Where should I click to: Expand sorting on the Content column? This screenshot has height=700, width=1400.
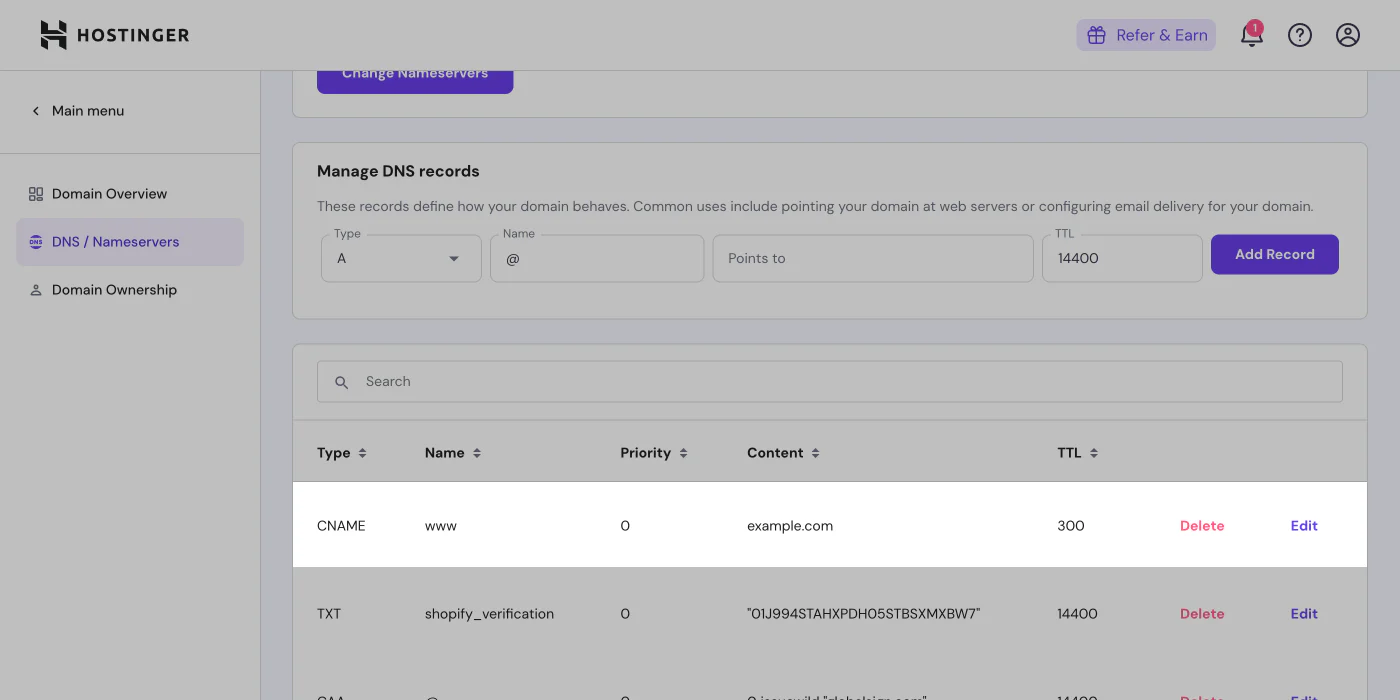point(816,452)
